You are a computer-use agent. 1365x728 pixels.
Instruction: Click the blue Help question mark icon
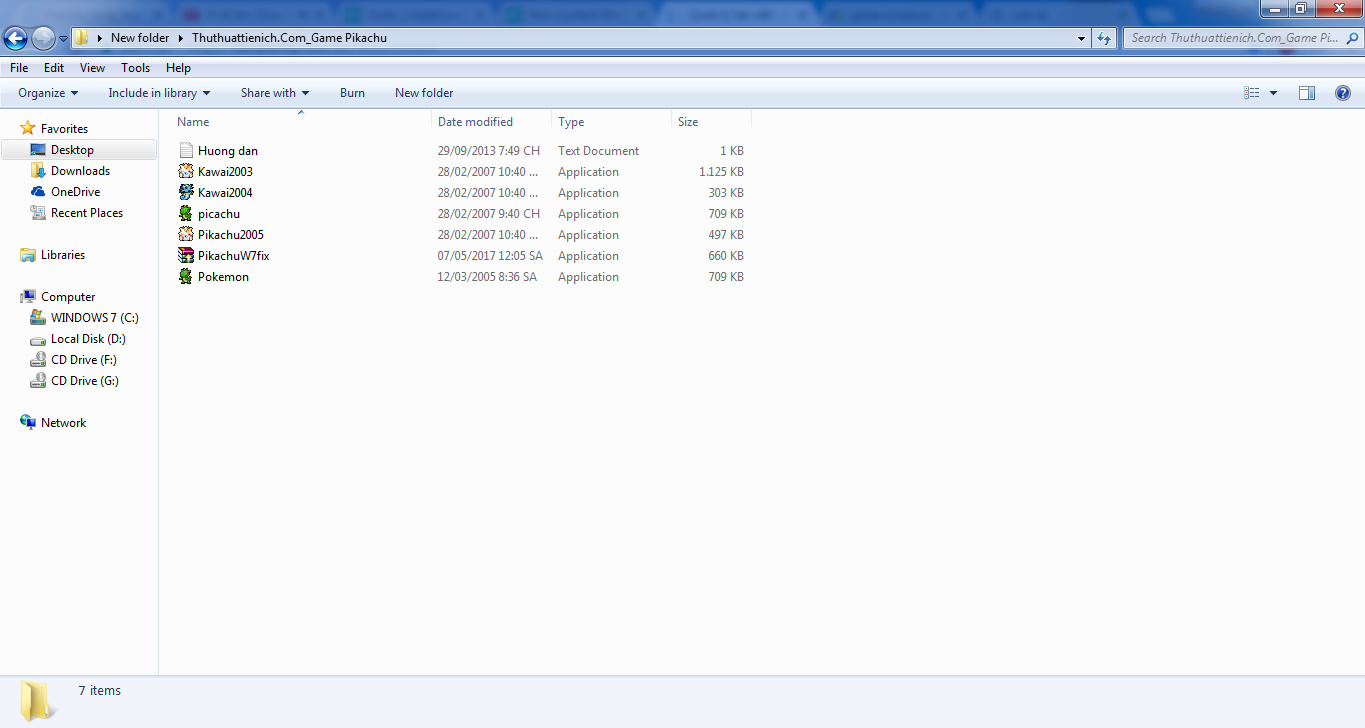click(x=1343, y=93)
